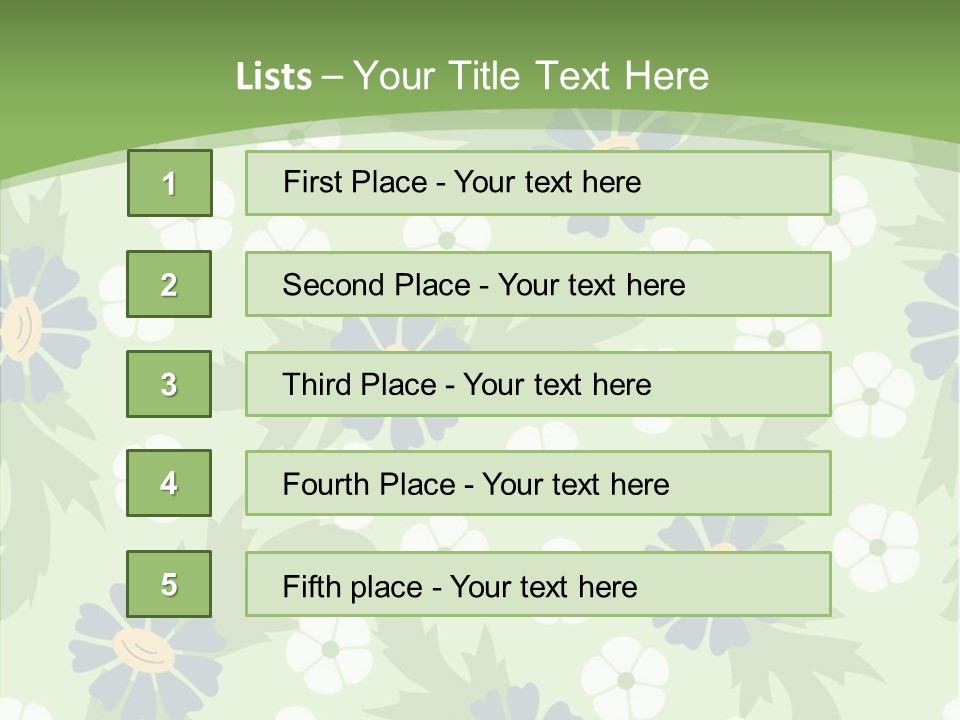The image size is (960, 720).
Task: Click the "First Place - Your text here" box
Action: click(538, 183)
